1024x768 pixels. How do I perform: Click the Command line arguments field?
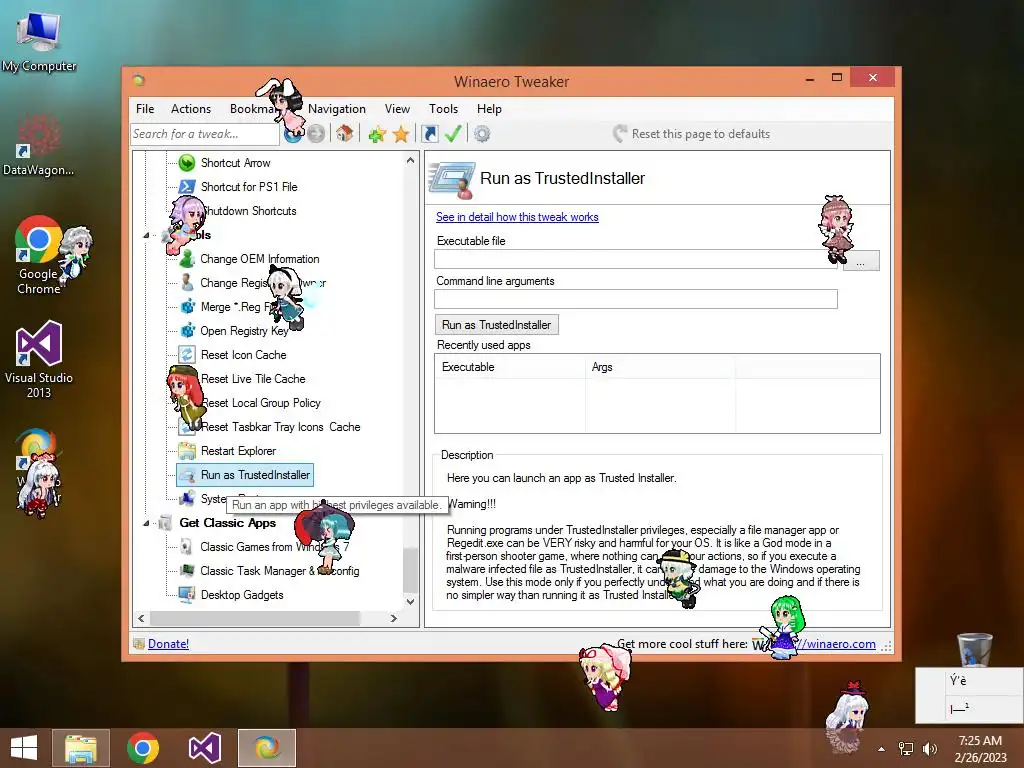(635, 299)
